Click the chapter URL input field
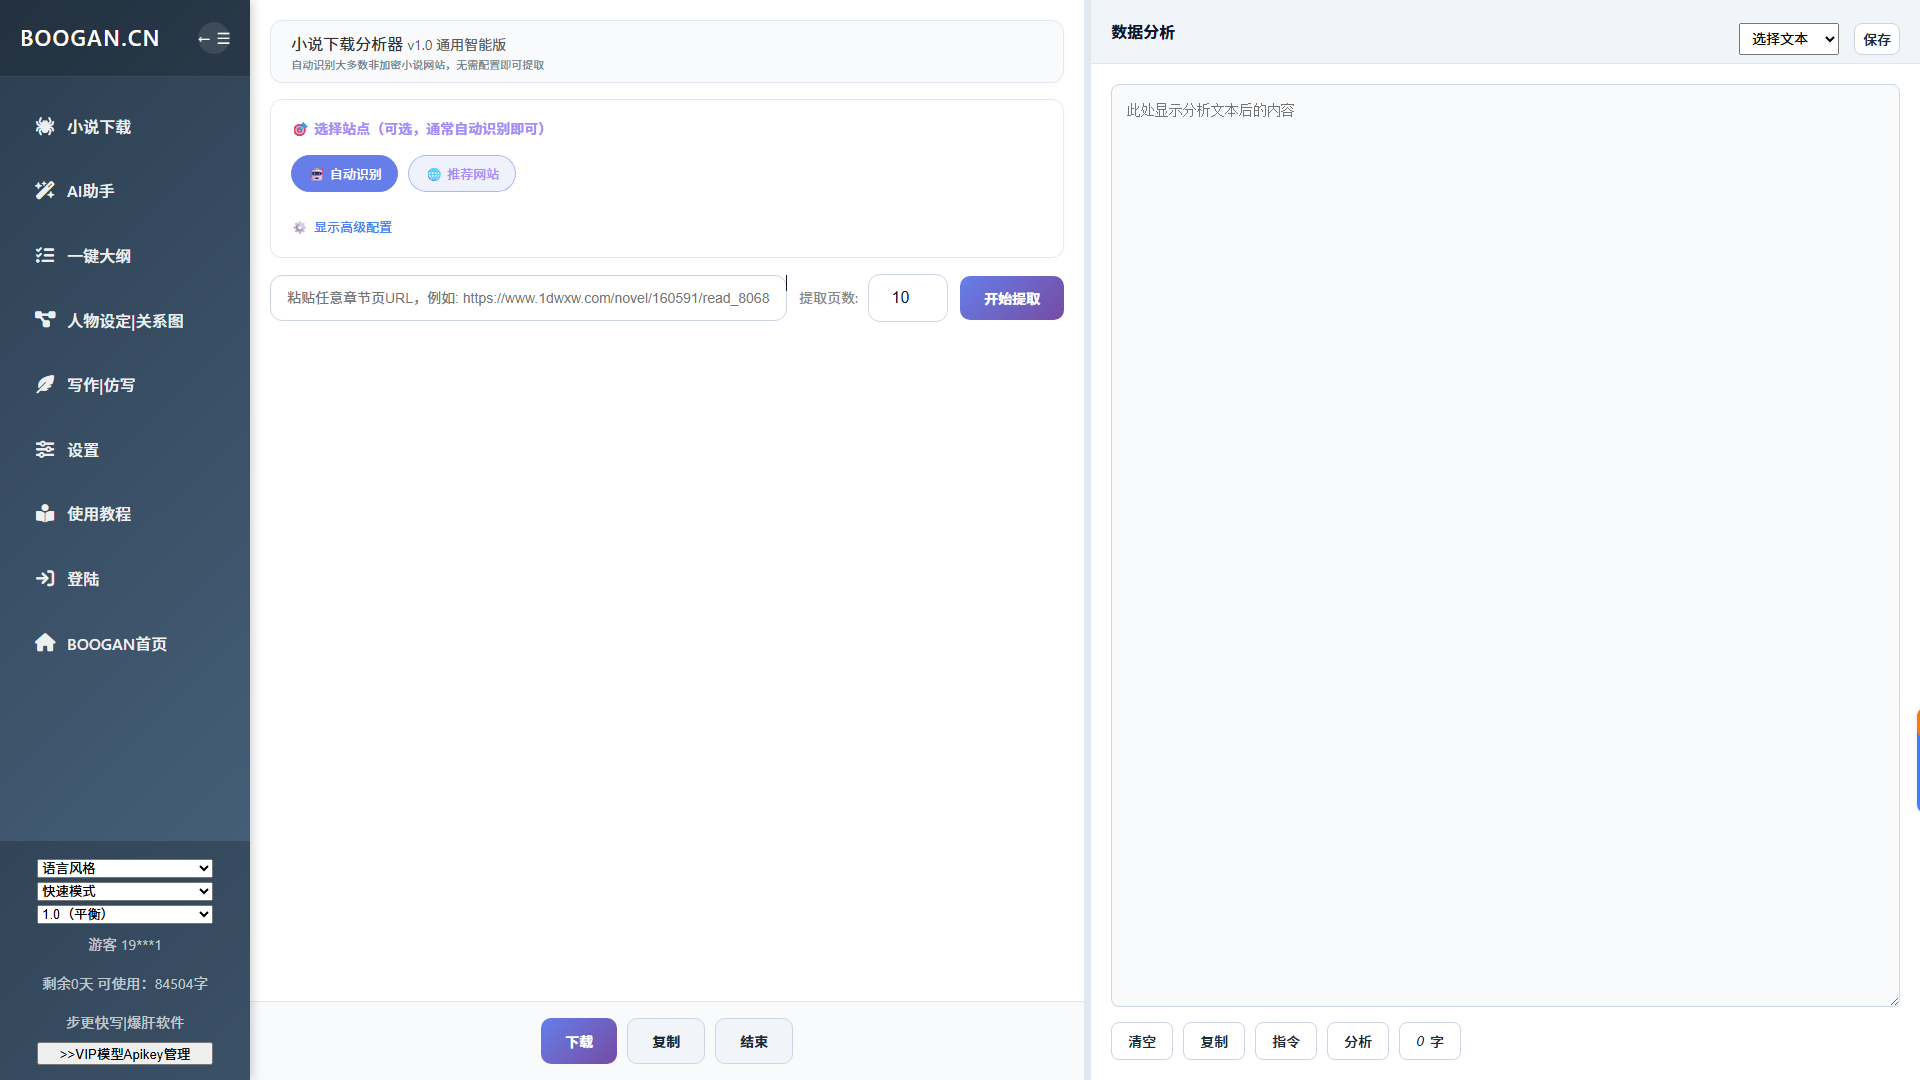This screenshot has height=1080, width=1920. coord(528,298)
